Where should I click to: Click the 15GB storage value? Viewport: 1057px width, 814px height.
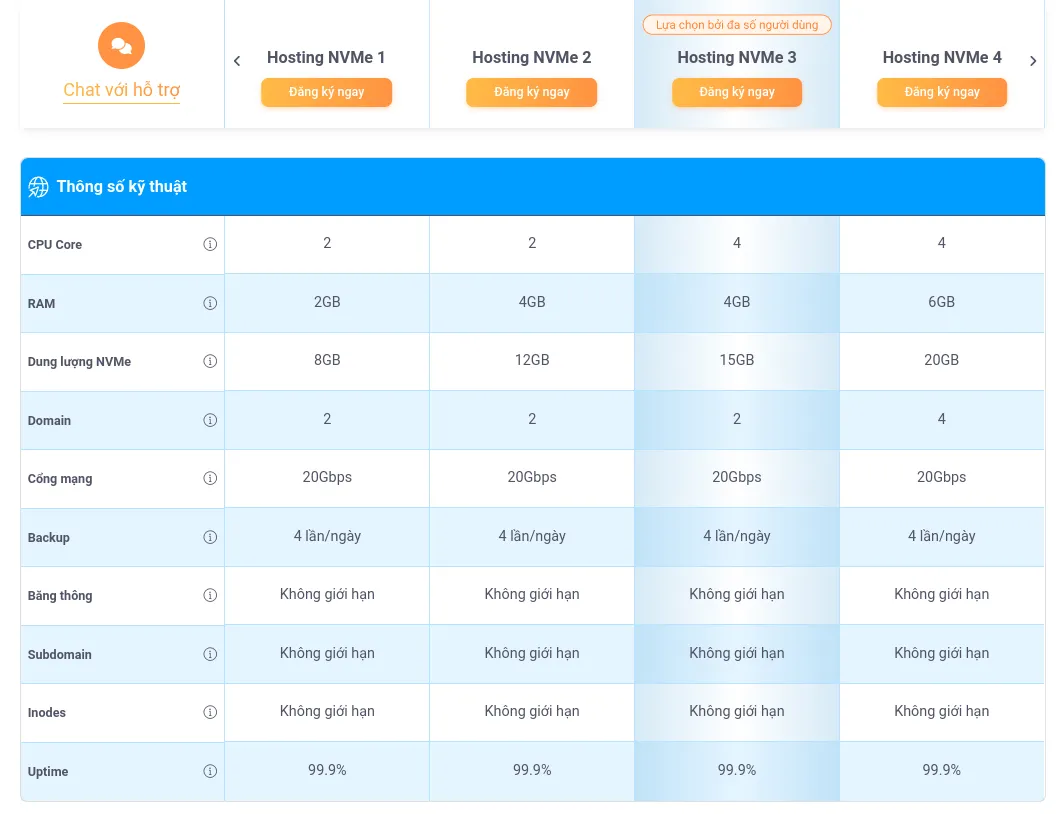pos(737,360)
